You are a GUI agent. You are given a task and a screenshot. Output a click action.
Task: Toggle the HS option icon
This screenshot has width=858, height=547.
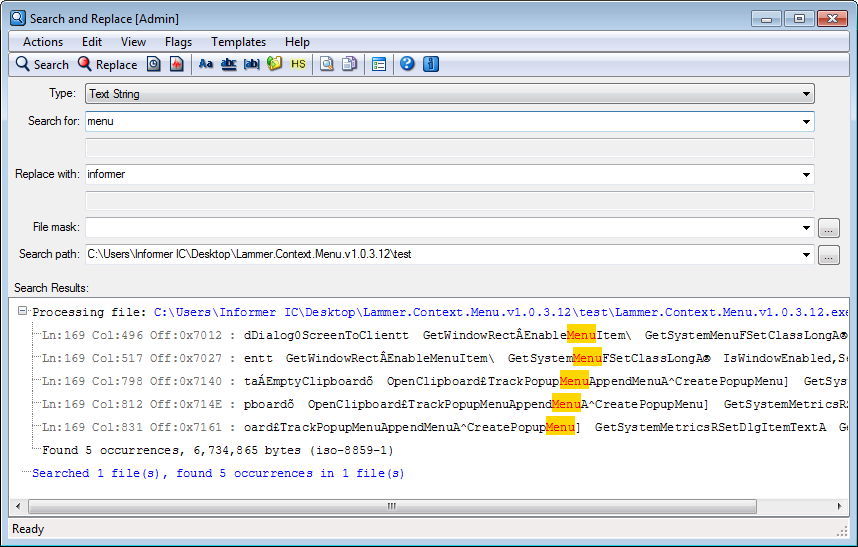298,65
